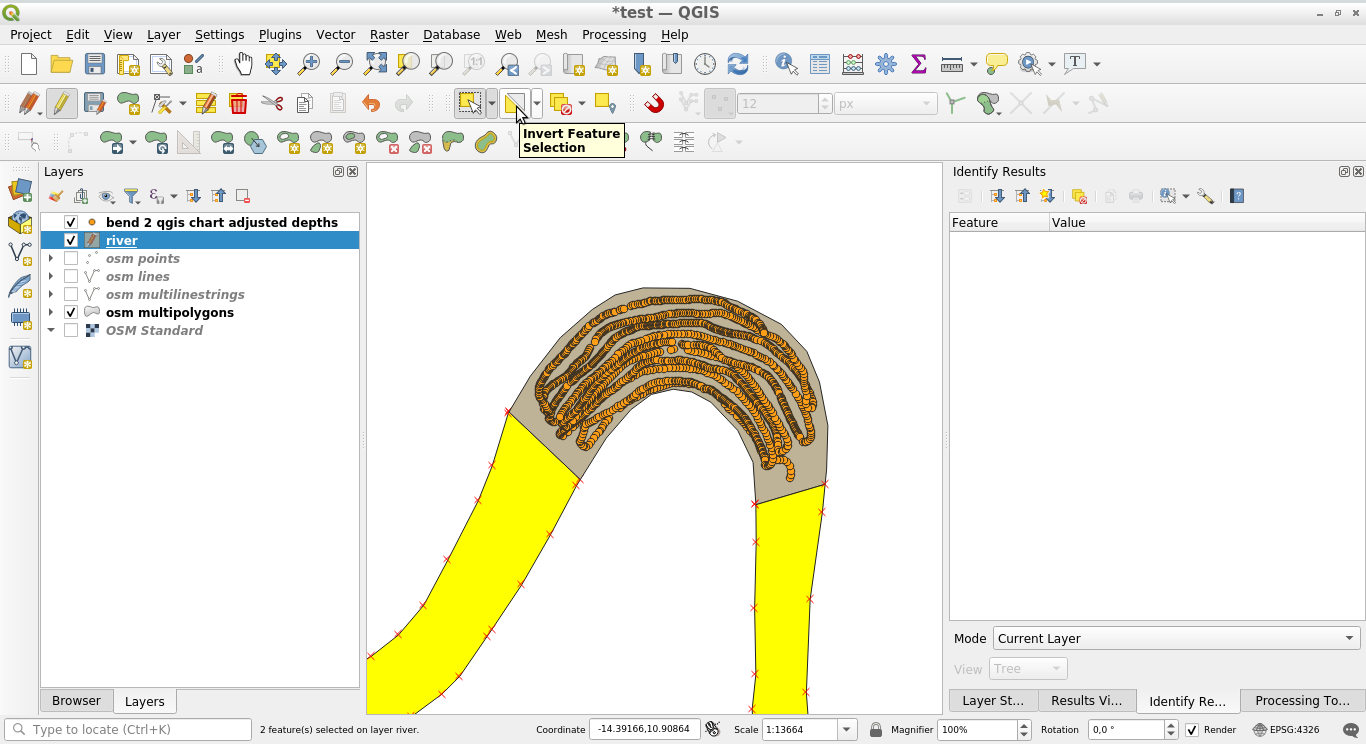Click the Coordinate input field
Viewport: 1366px width, 744px height.
[644, 730]
